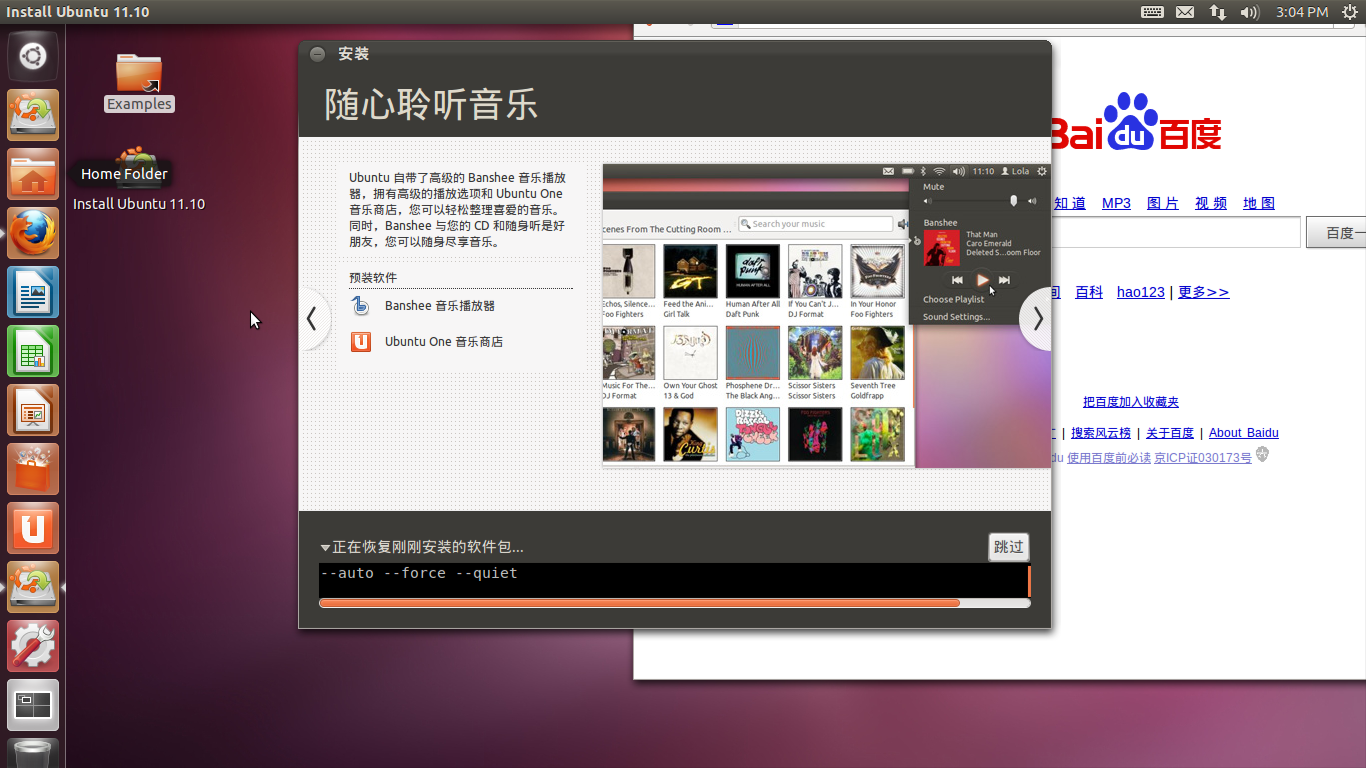The image size is (1366, 768).
Task: Open the MP3 link on Baidu
Action: [1116, 203]
